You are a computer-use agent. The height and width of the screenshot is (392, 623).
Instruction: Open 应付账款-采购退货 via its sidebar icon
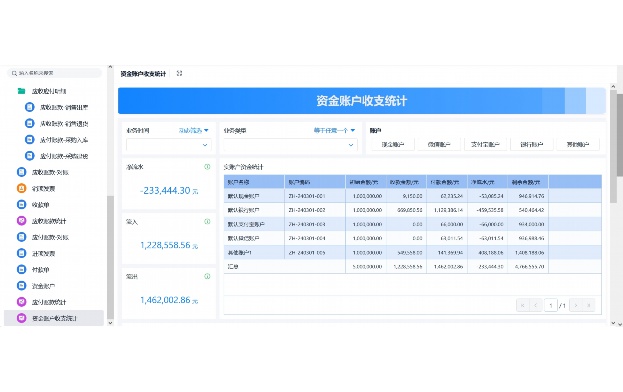pyautogui.click(x=30, y=156)
